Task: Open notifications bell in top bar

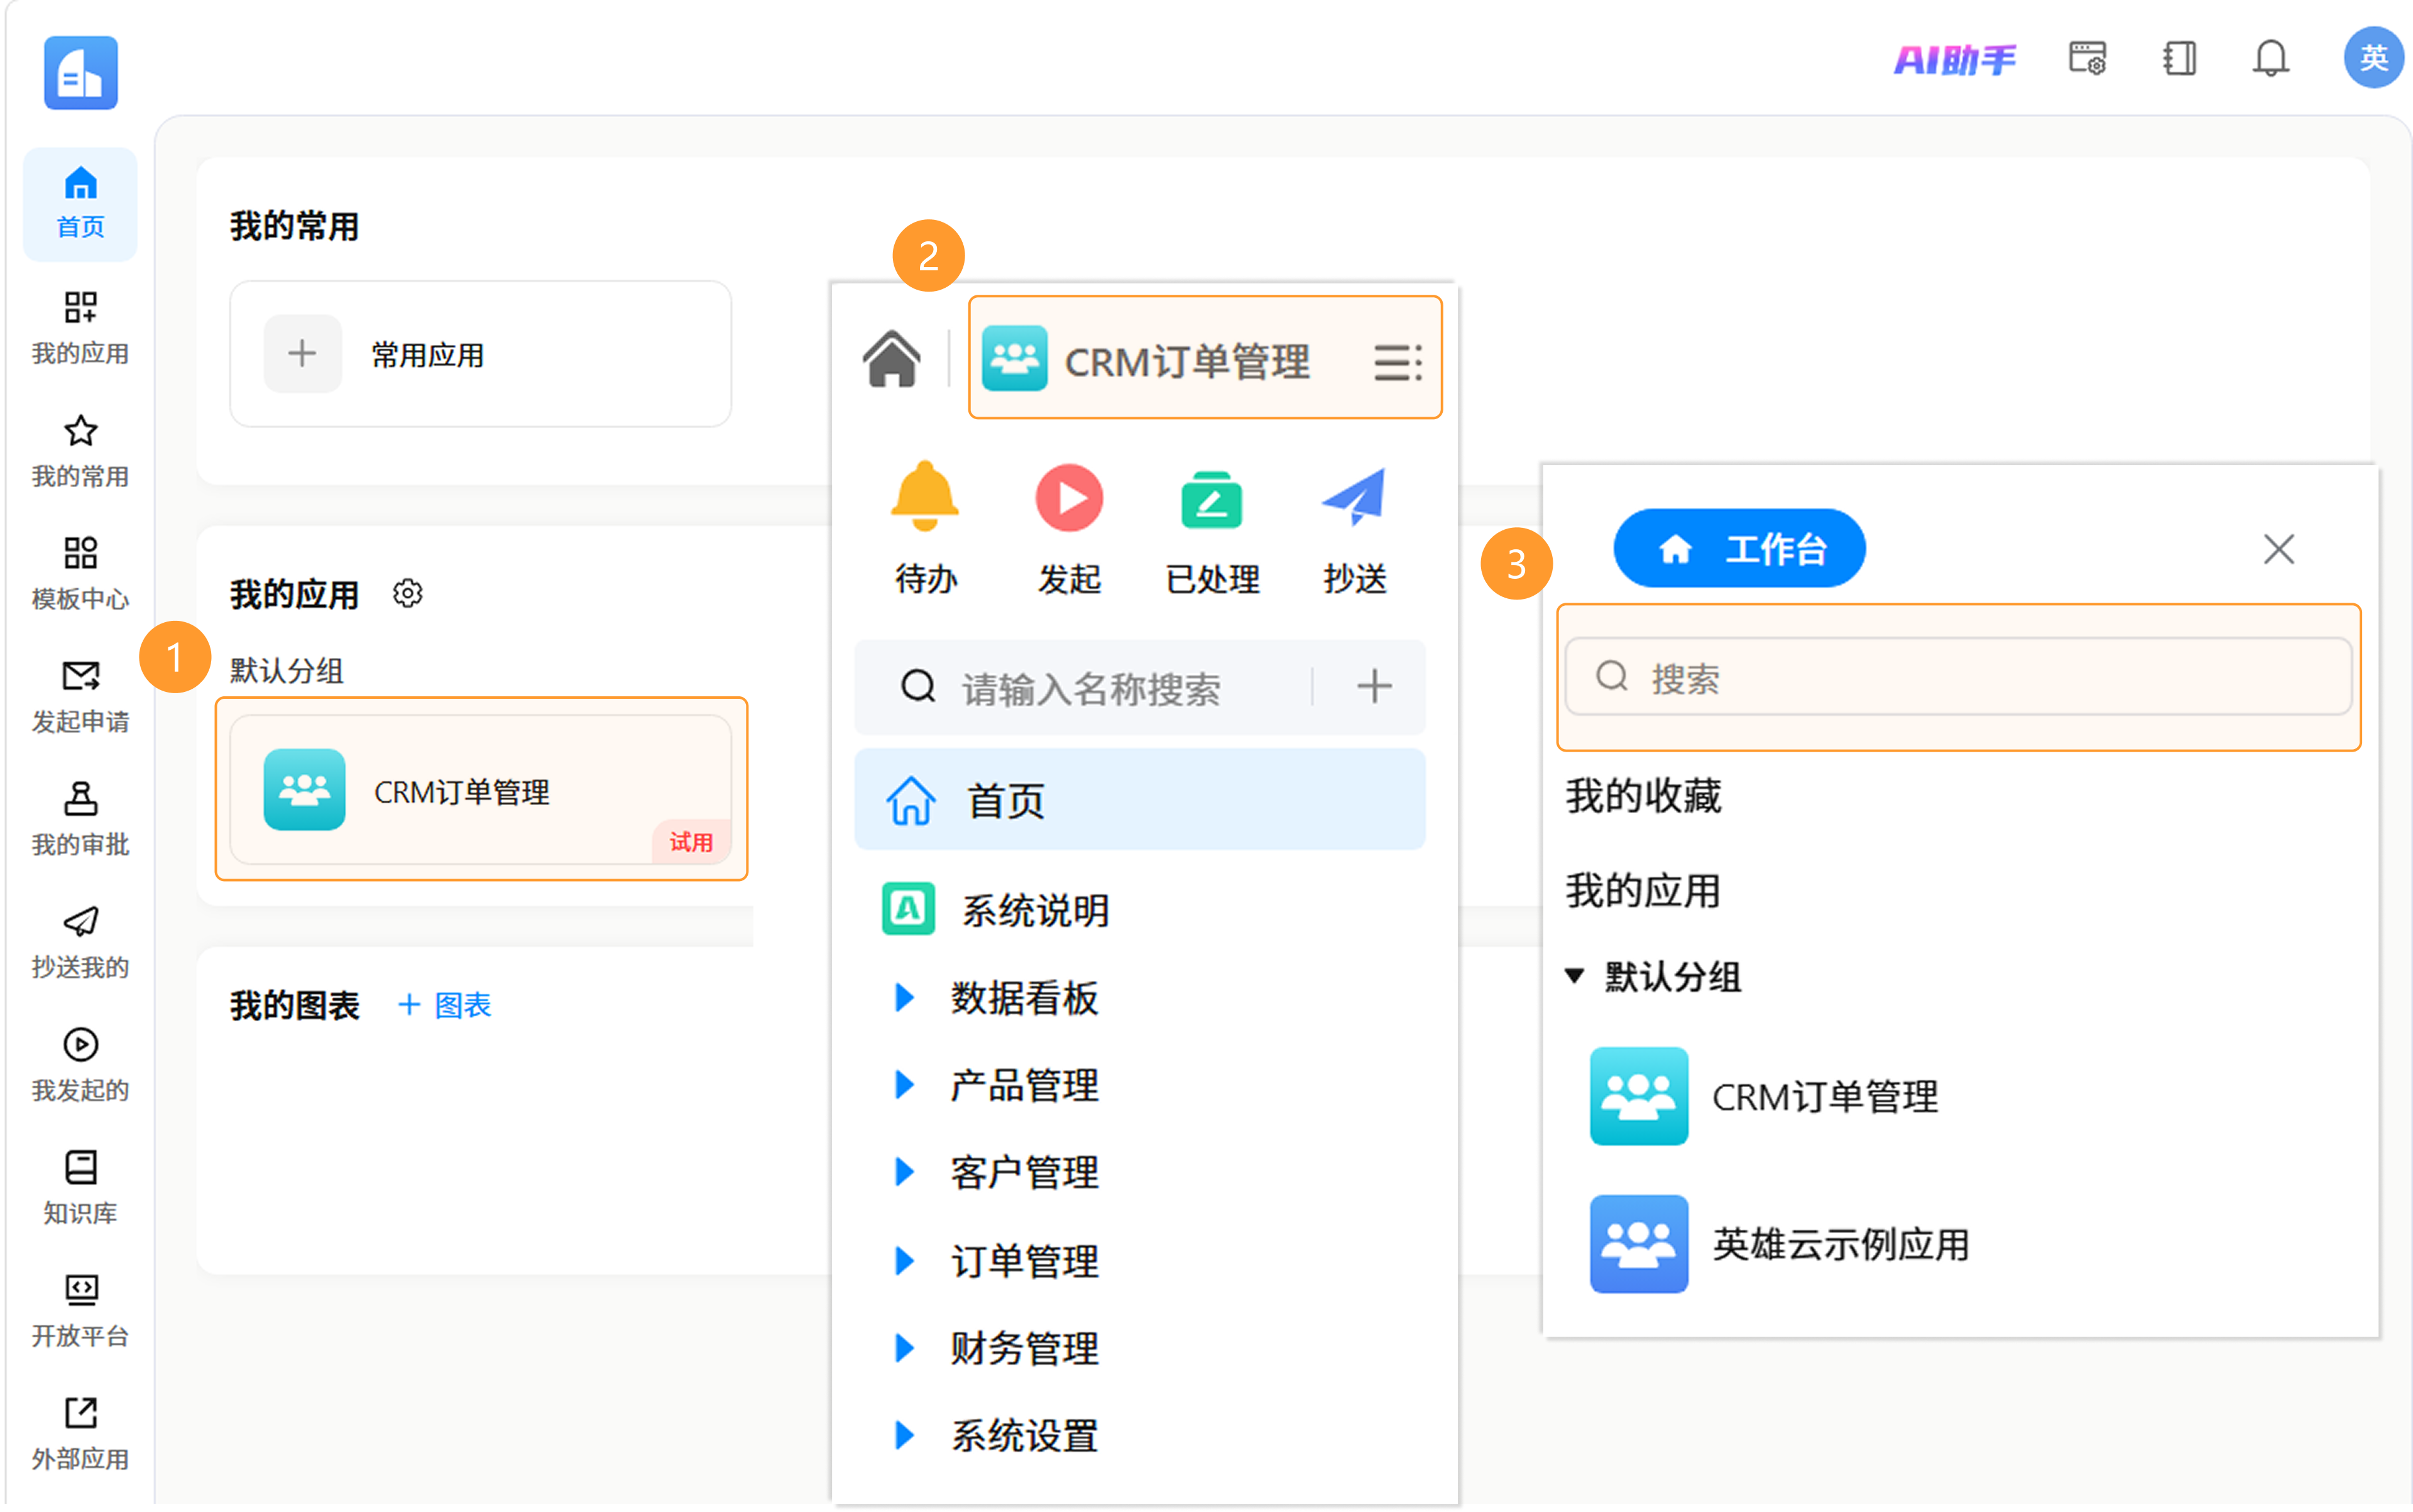Action: click(2270, 58)
